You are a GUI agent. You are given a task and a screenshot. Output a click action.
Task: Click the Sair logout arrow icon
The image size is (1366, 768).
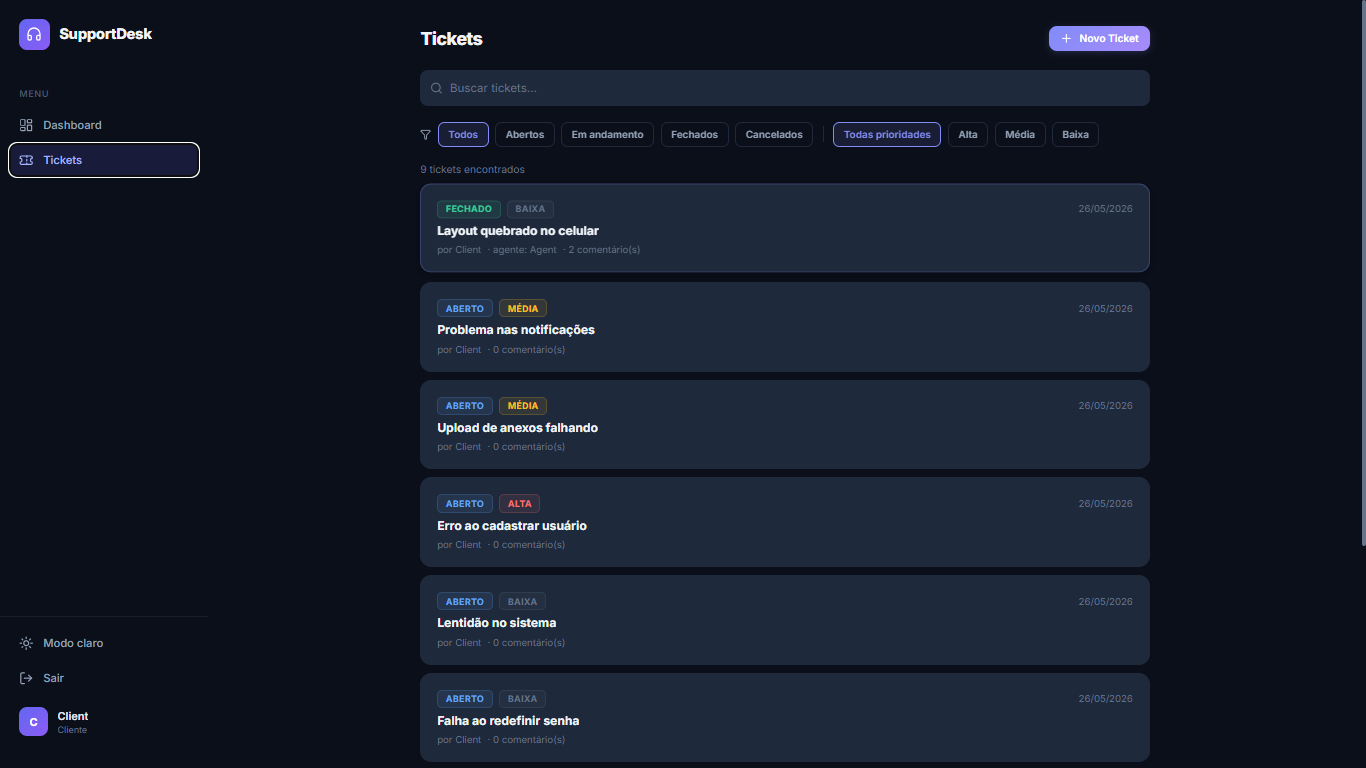[x=26, y=678]
